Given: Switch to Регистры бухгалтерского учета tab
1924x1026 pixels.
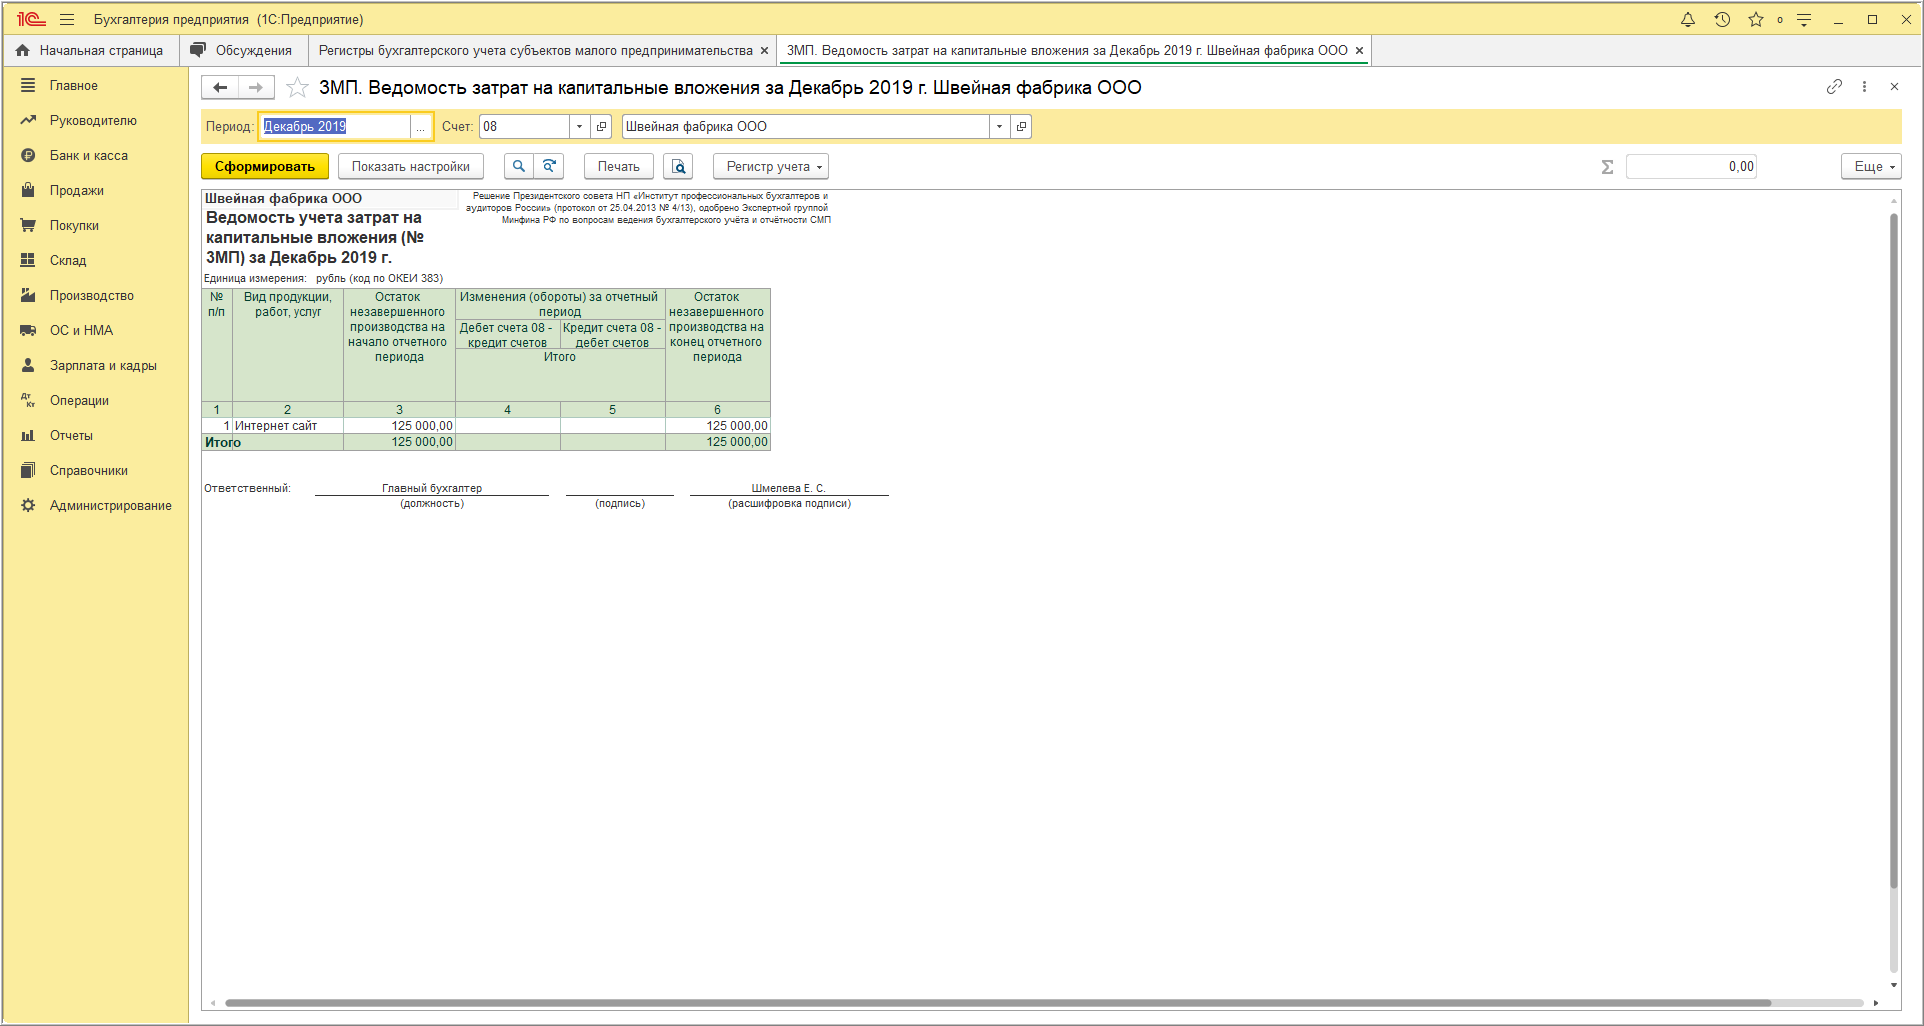Looking at the screenshot, I should coord(535,50).
